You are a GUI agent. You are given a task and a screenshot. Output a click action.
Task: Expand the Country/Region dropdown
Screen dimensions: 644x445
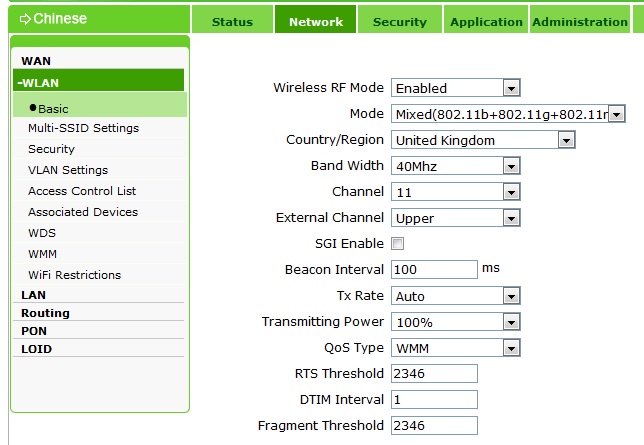pyautogui.click(x=482, y=140)
